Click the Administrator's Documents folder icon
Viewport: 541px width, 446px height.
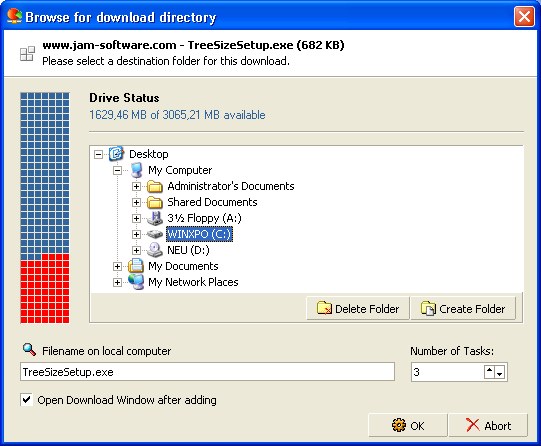(x=155, y=186)
